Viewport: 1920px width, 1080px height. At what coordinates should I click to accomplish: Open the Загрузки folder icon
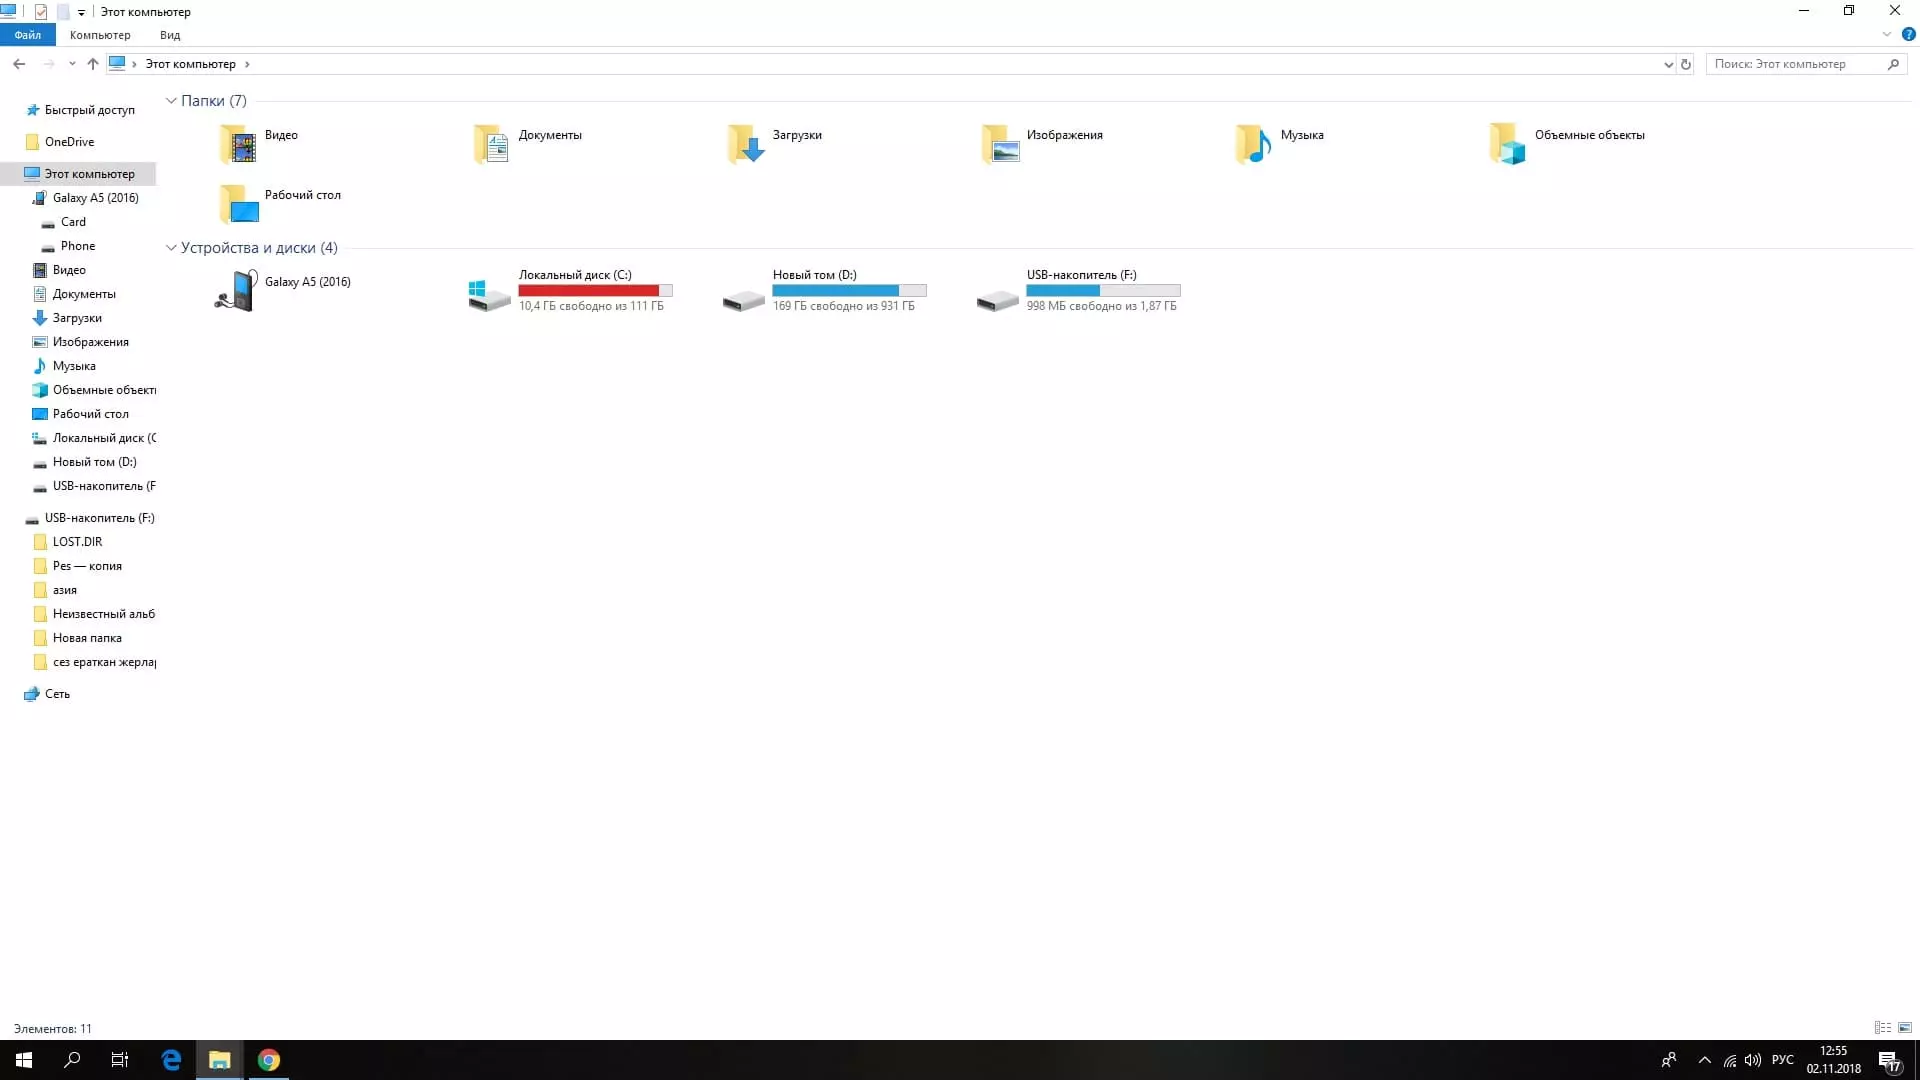745,144
